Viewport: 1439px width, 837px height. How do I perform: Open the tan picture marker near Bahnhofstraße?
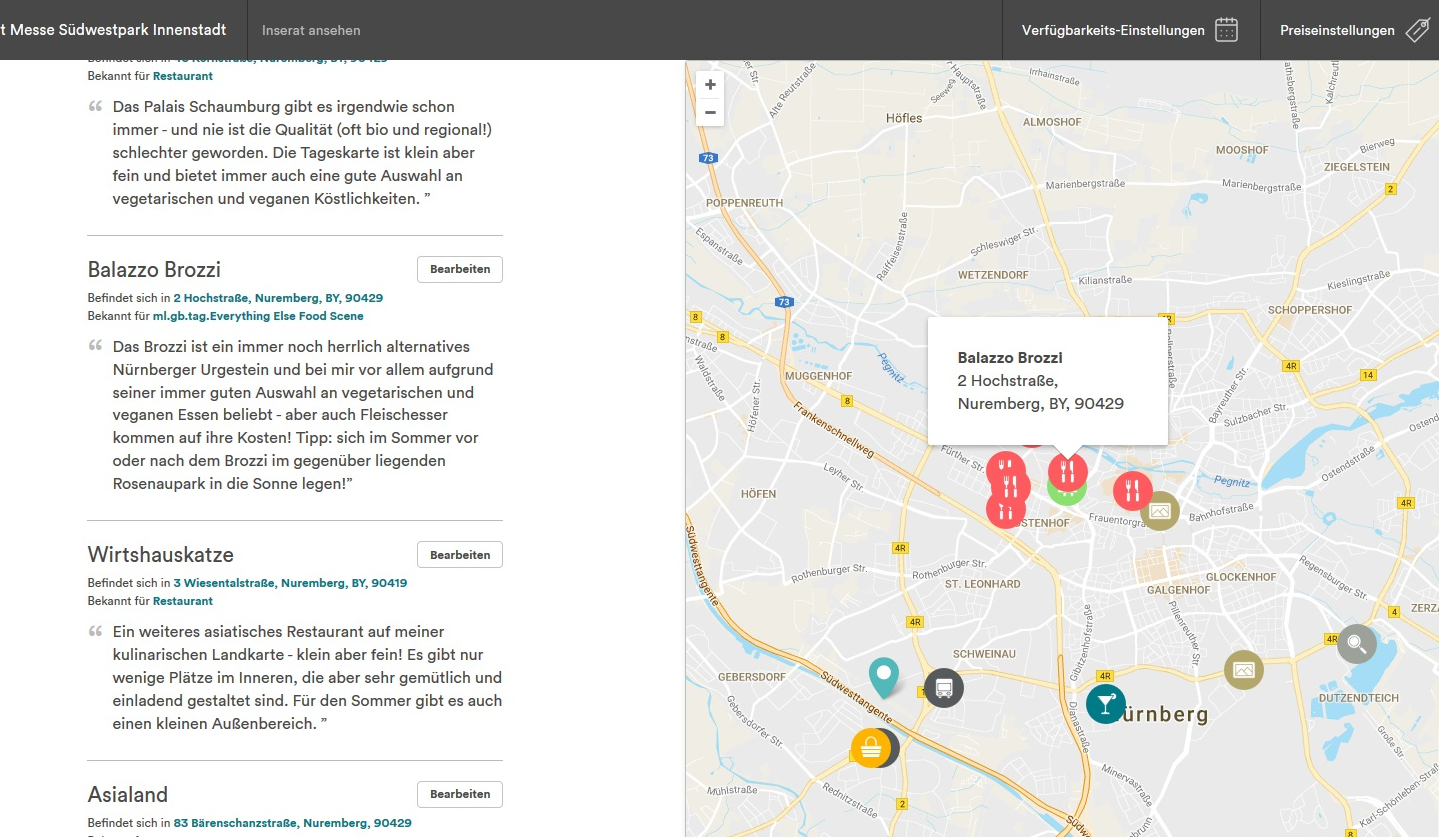pos(1160,511)
